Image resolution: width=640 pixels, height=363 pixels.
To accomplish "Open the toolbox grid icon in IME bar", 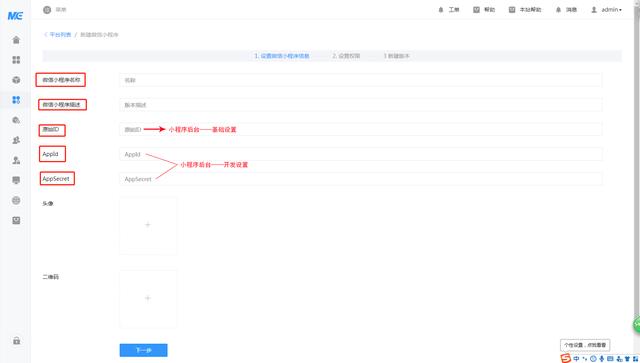I will pos(636,359).
